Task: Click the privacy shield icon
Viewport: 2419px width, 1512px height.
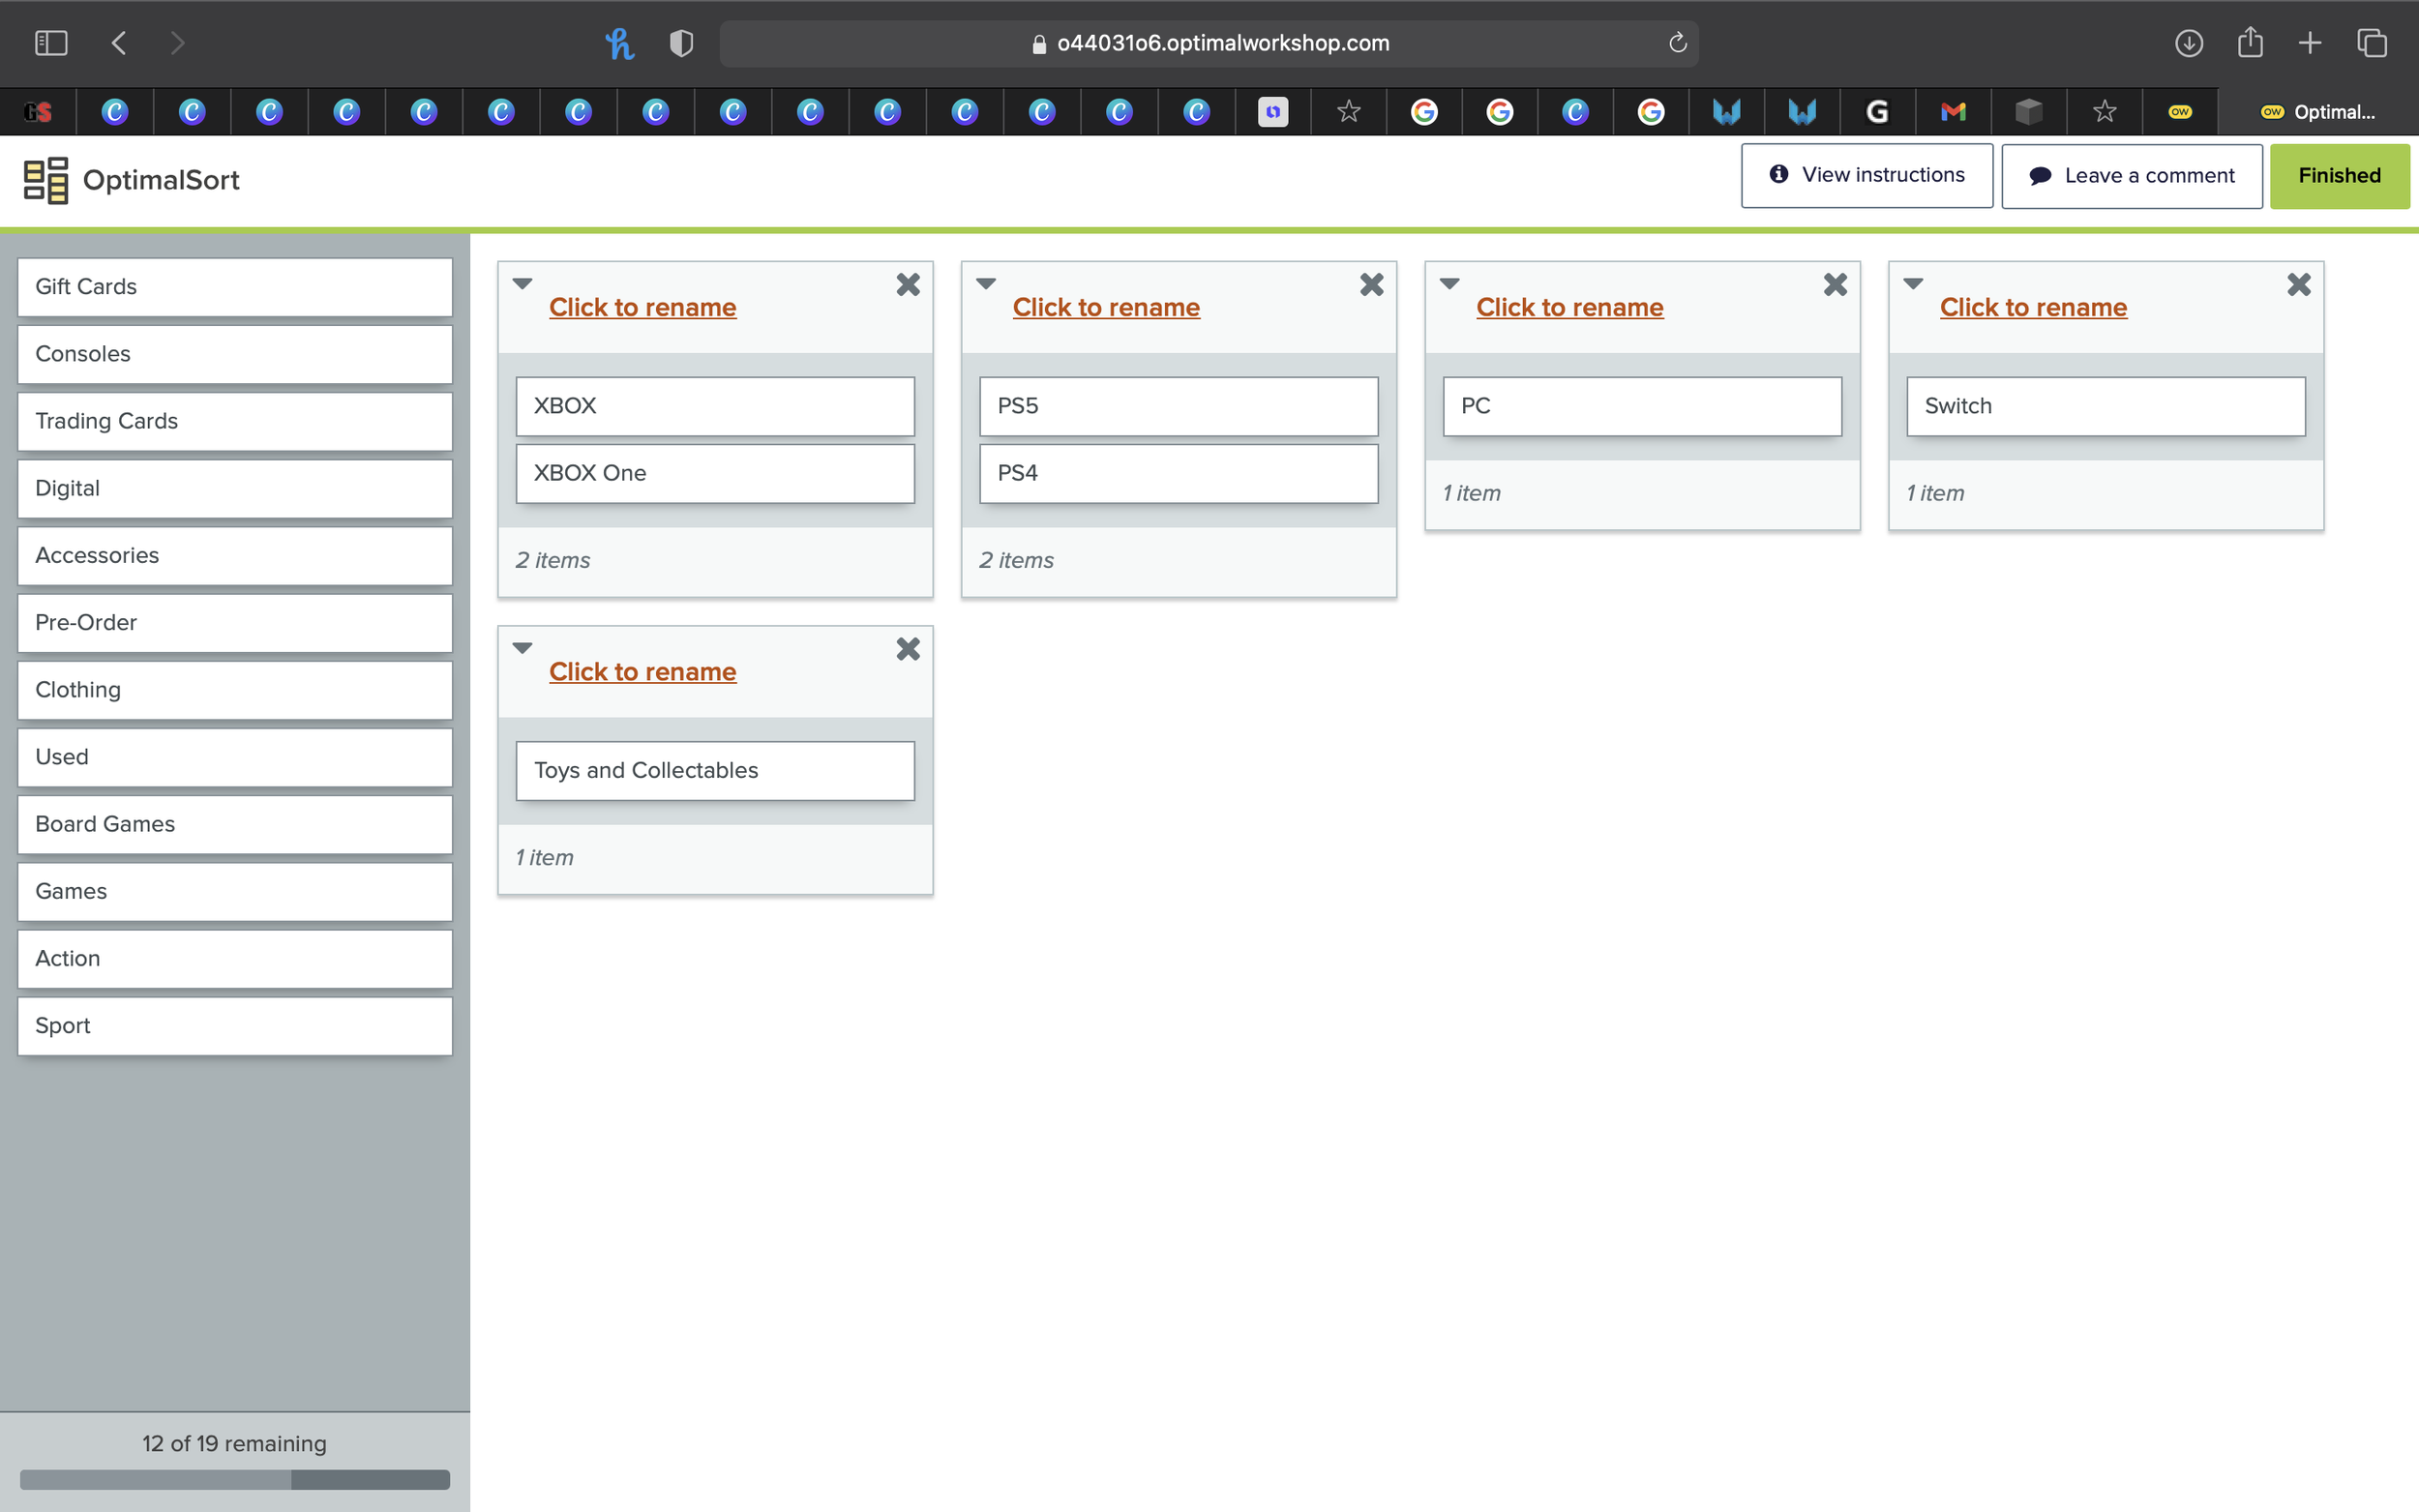Action: [x=681, y=43]
